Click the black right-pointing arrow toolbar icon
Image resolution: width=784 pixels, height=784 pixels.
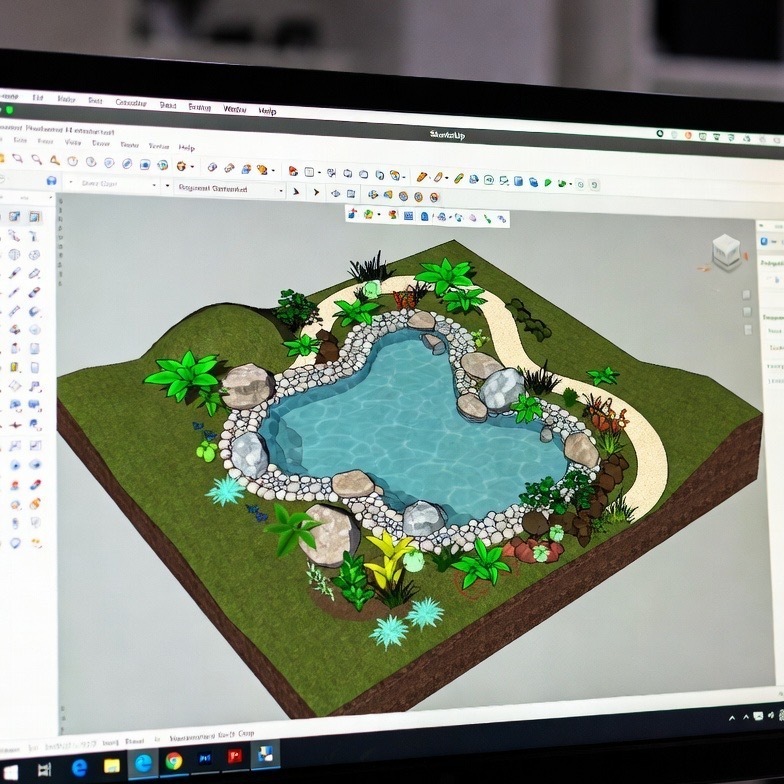point(317,192)
